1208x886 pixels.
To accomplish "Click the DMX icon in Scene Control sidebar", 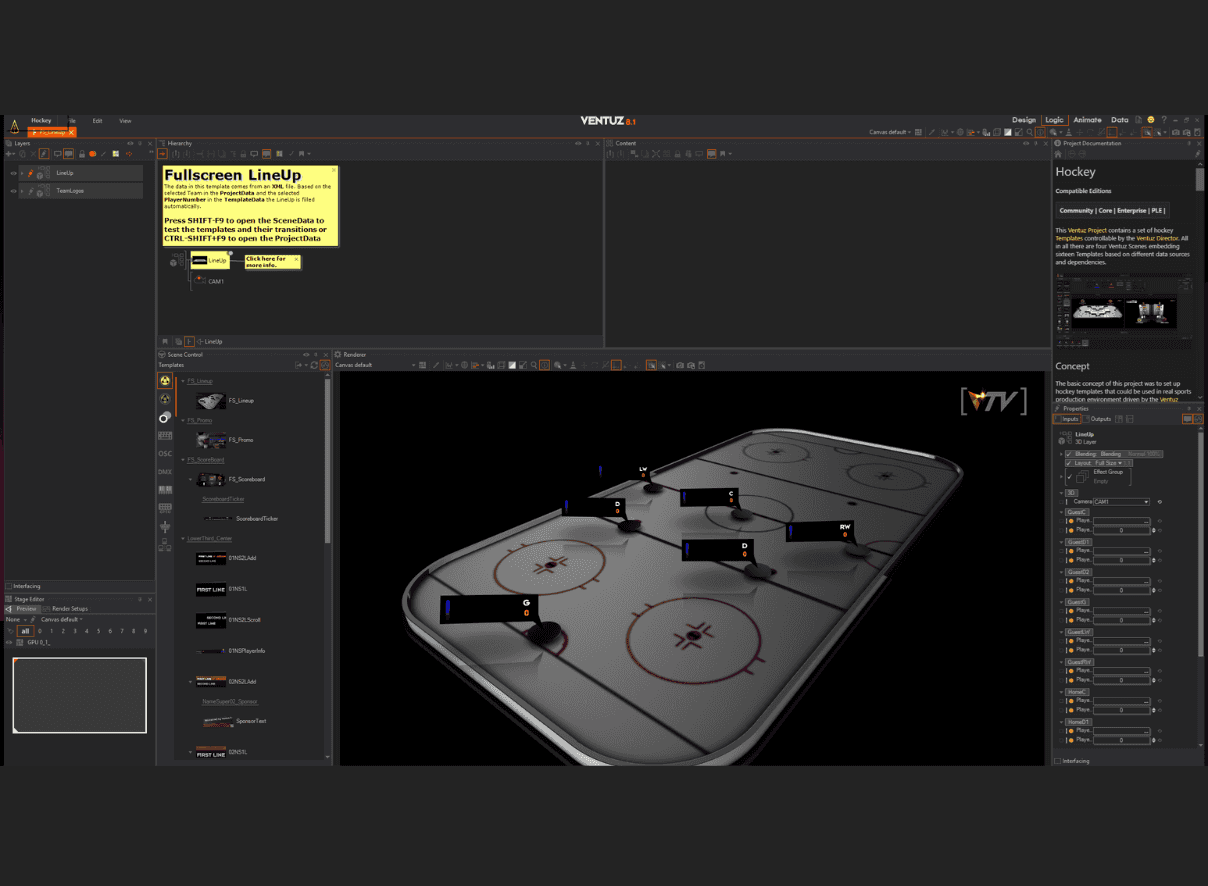I will [x=165, y=471].
